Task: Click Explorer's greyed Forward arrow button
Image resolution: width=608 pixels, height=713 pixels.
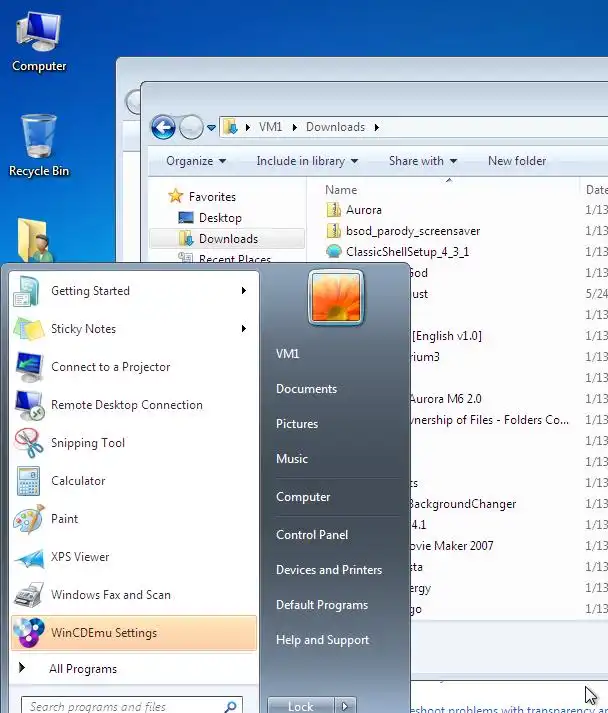Action: pyautogui.click(x=191, y=127)
